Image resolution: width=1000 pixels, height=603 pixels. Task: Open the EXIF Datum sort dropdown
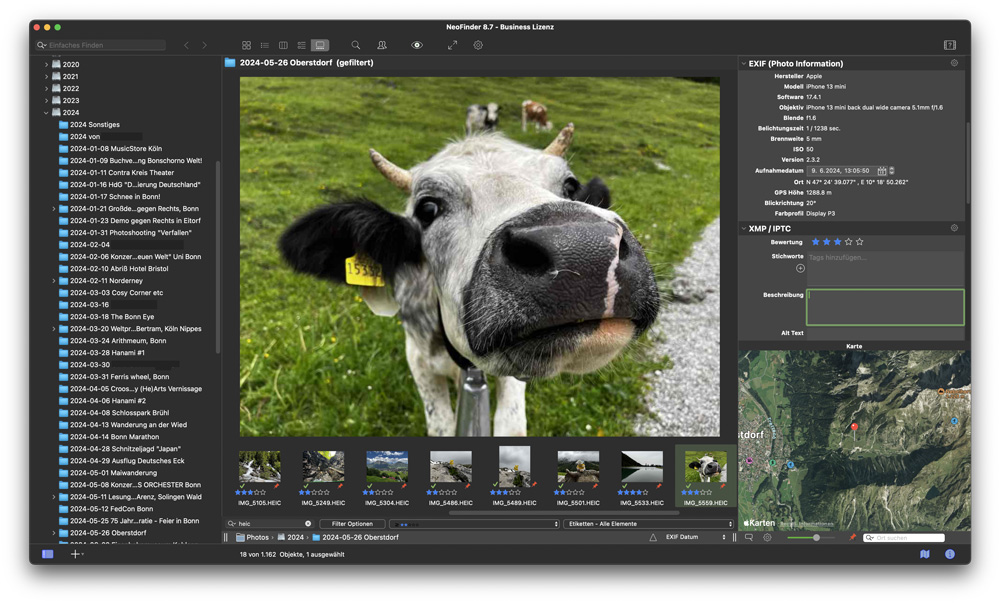click(x=696, y=537)
